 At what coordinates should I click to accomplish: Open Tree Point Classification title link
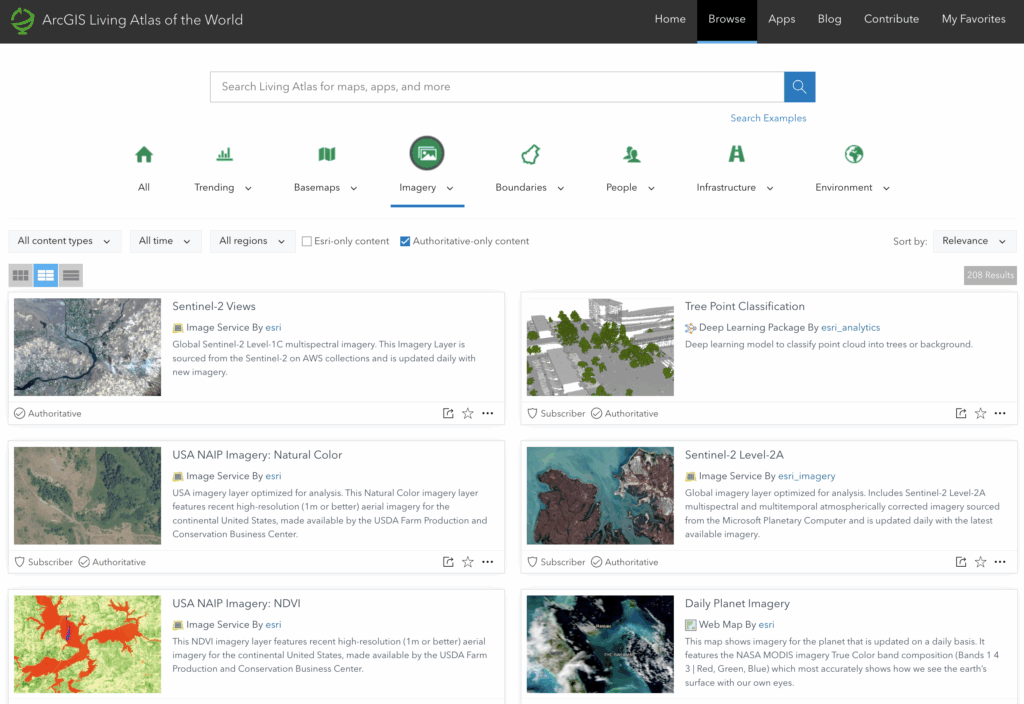click(x=744, y=306)
